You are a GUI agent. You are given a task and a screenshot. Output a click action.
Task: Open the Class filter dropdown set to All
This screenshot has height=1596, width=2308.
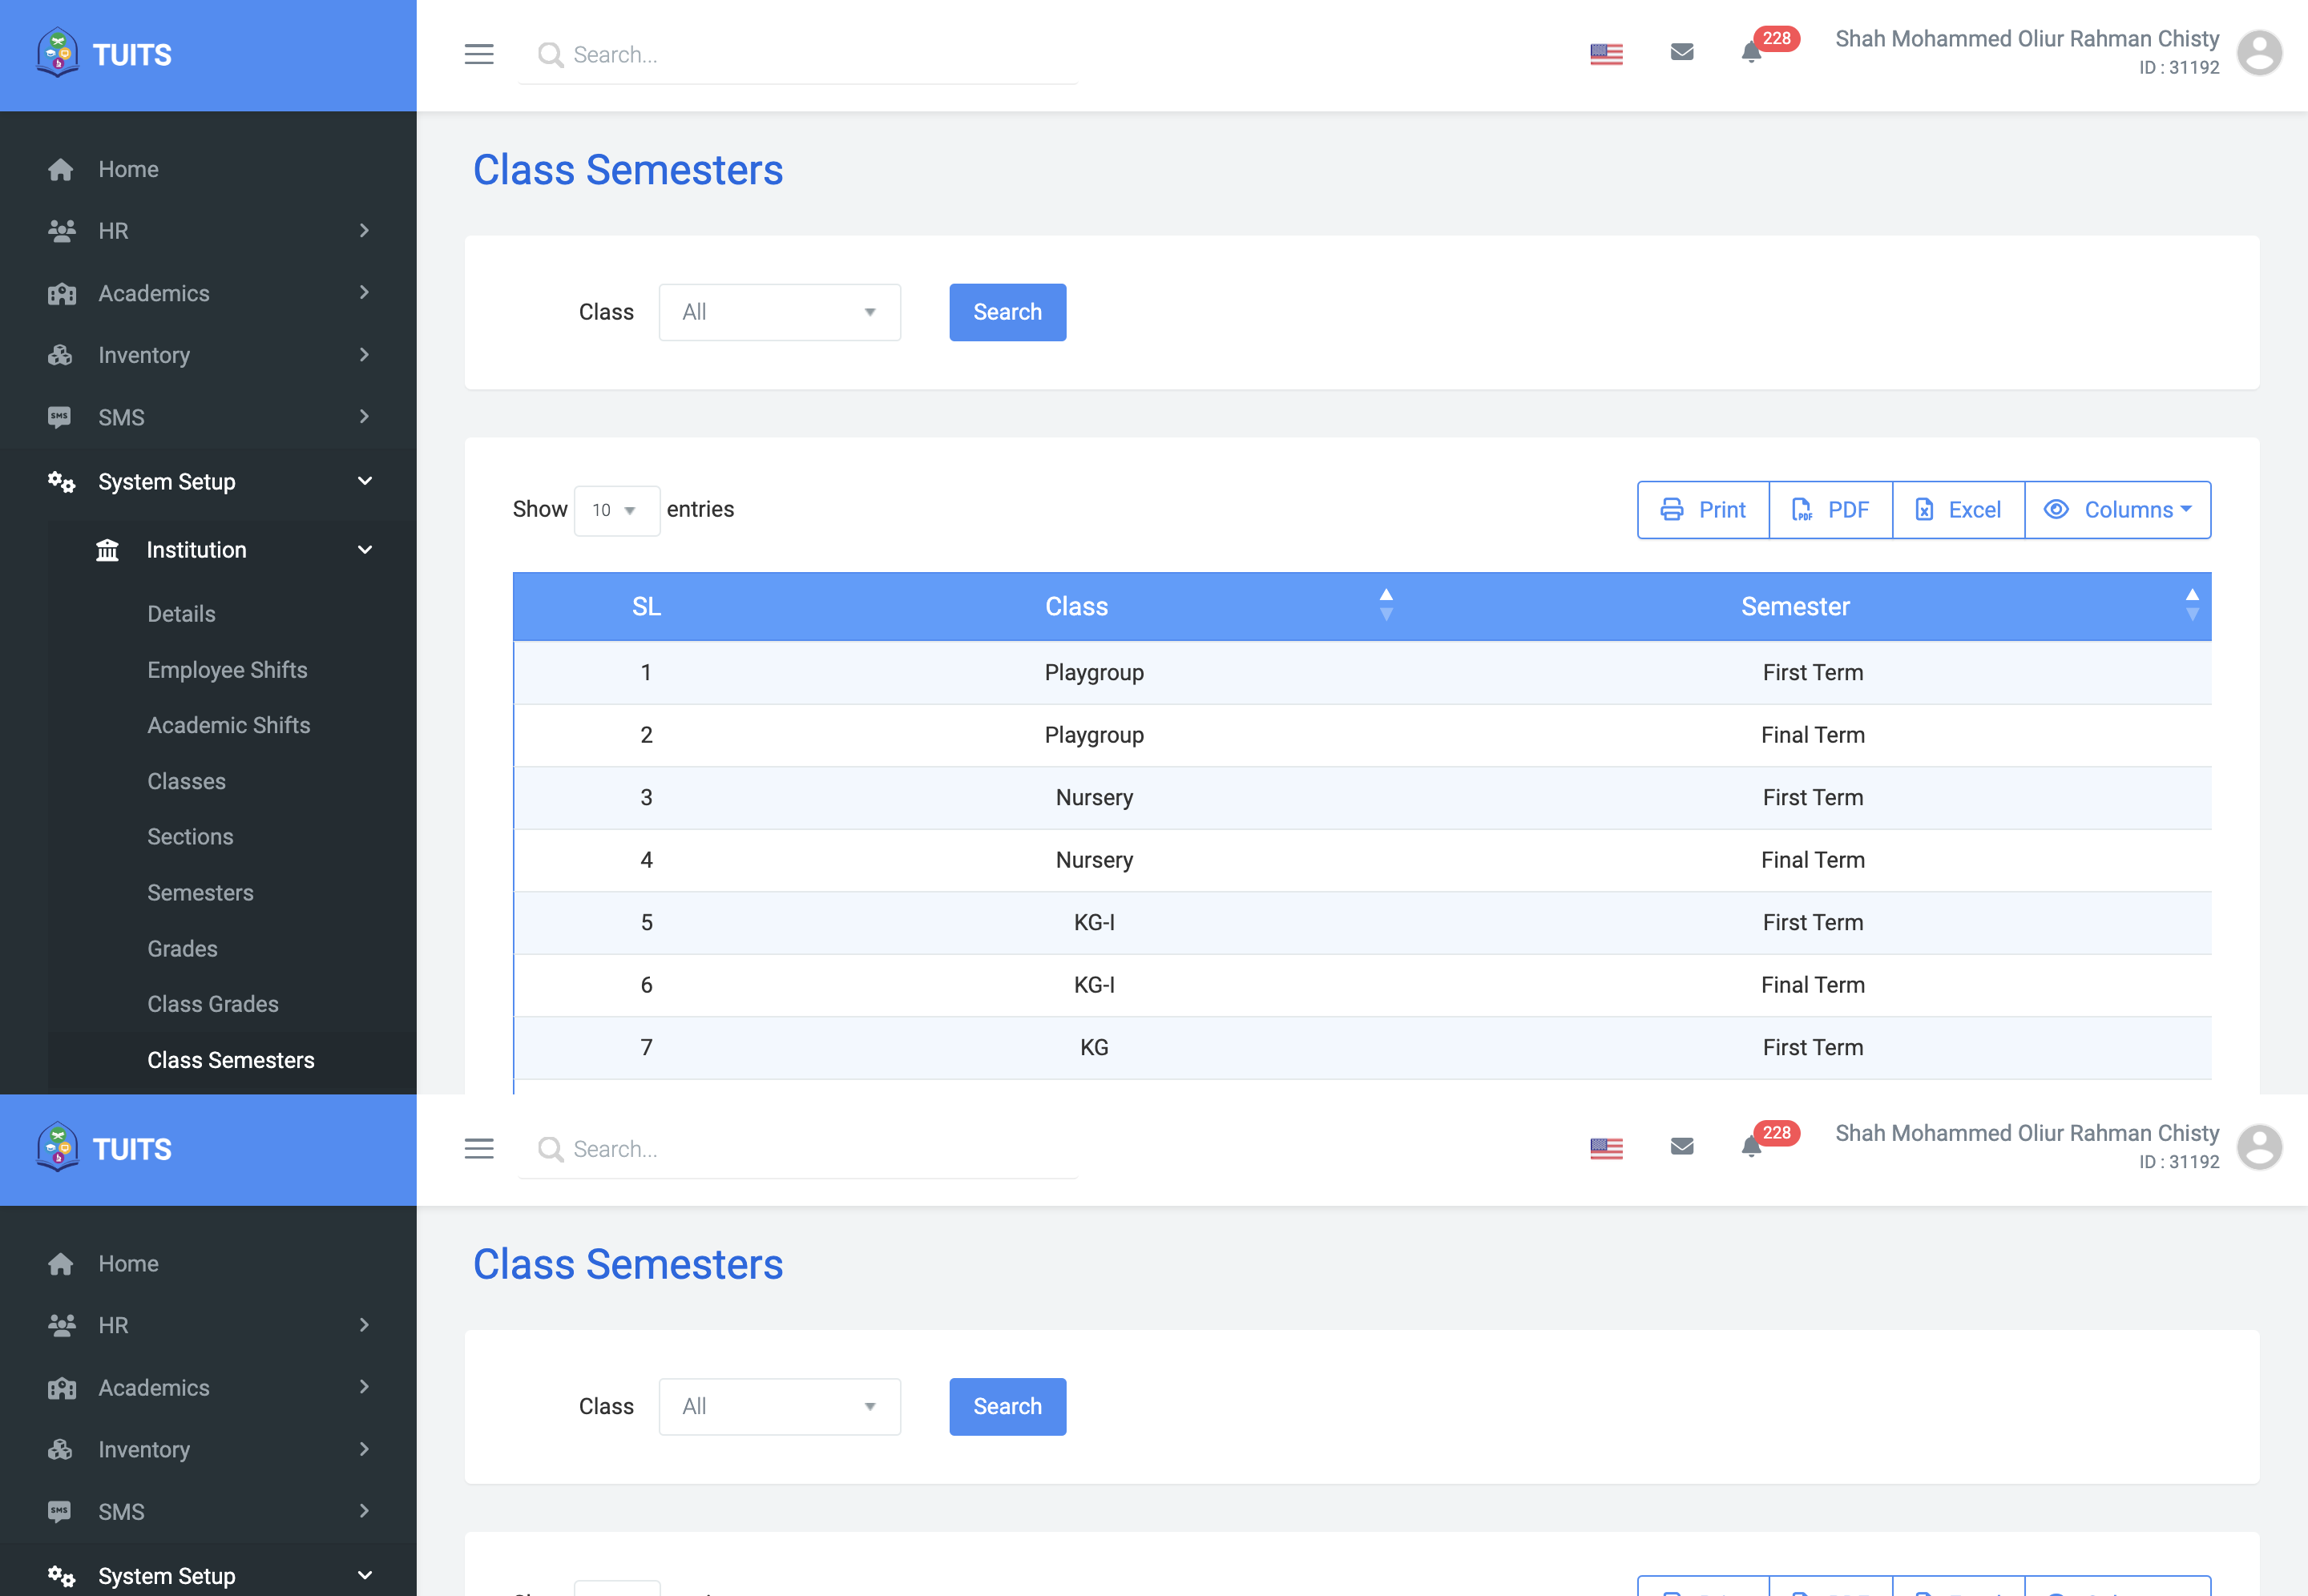pyautogui.click(x=779, y=312)
